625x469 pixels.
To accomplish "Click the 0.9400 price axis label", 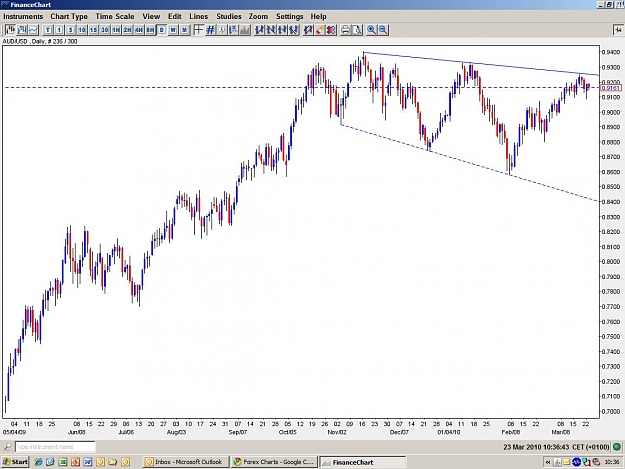I will [x=611, y=52].
